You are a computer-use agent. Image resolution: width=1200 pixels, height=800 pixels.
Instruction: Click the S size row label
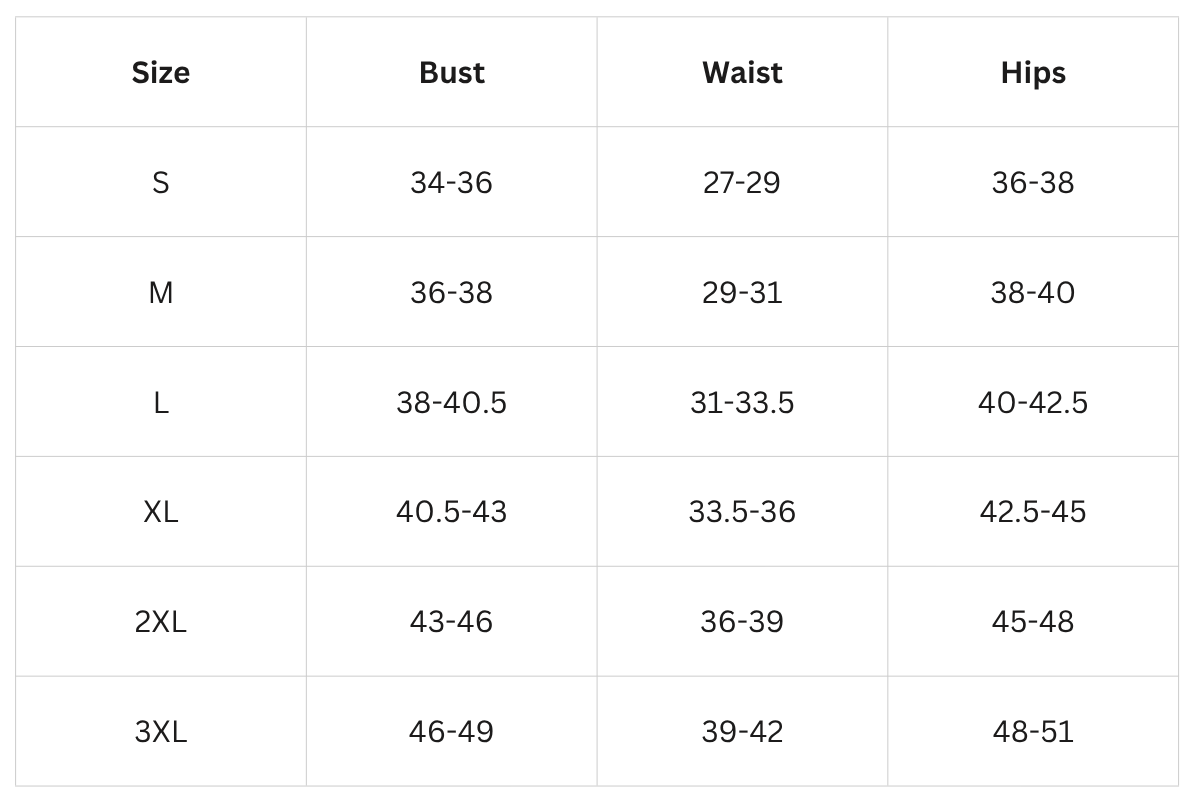[x=161, y=183]
